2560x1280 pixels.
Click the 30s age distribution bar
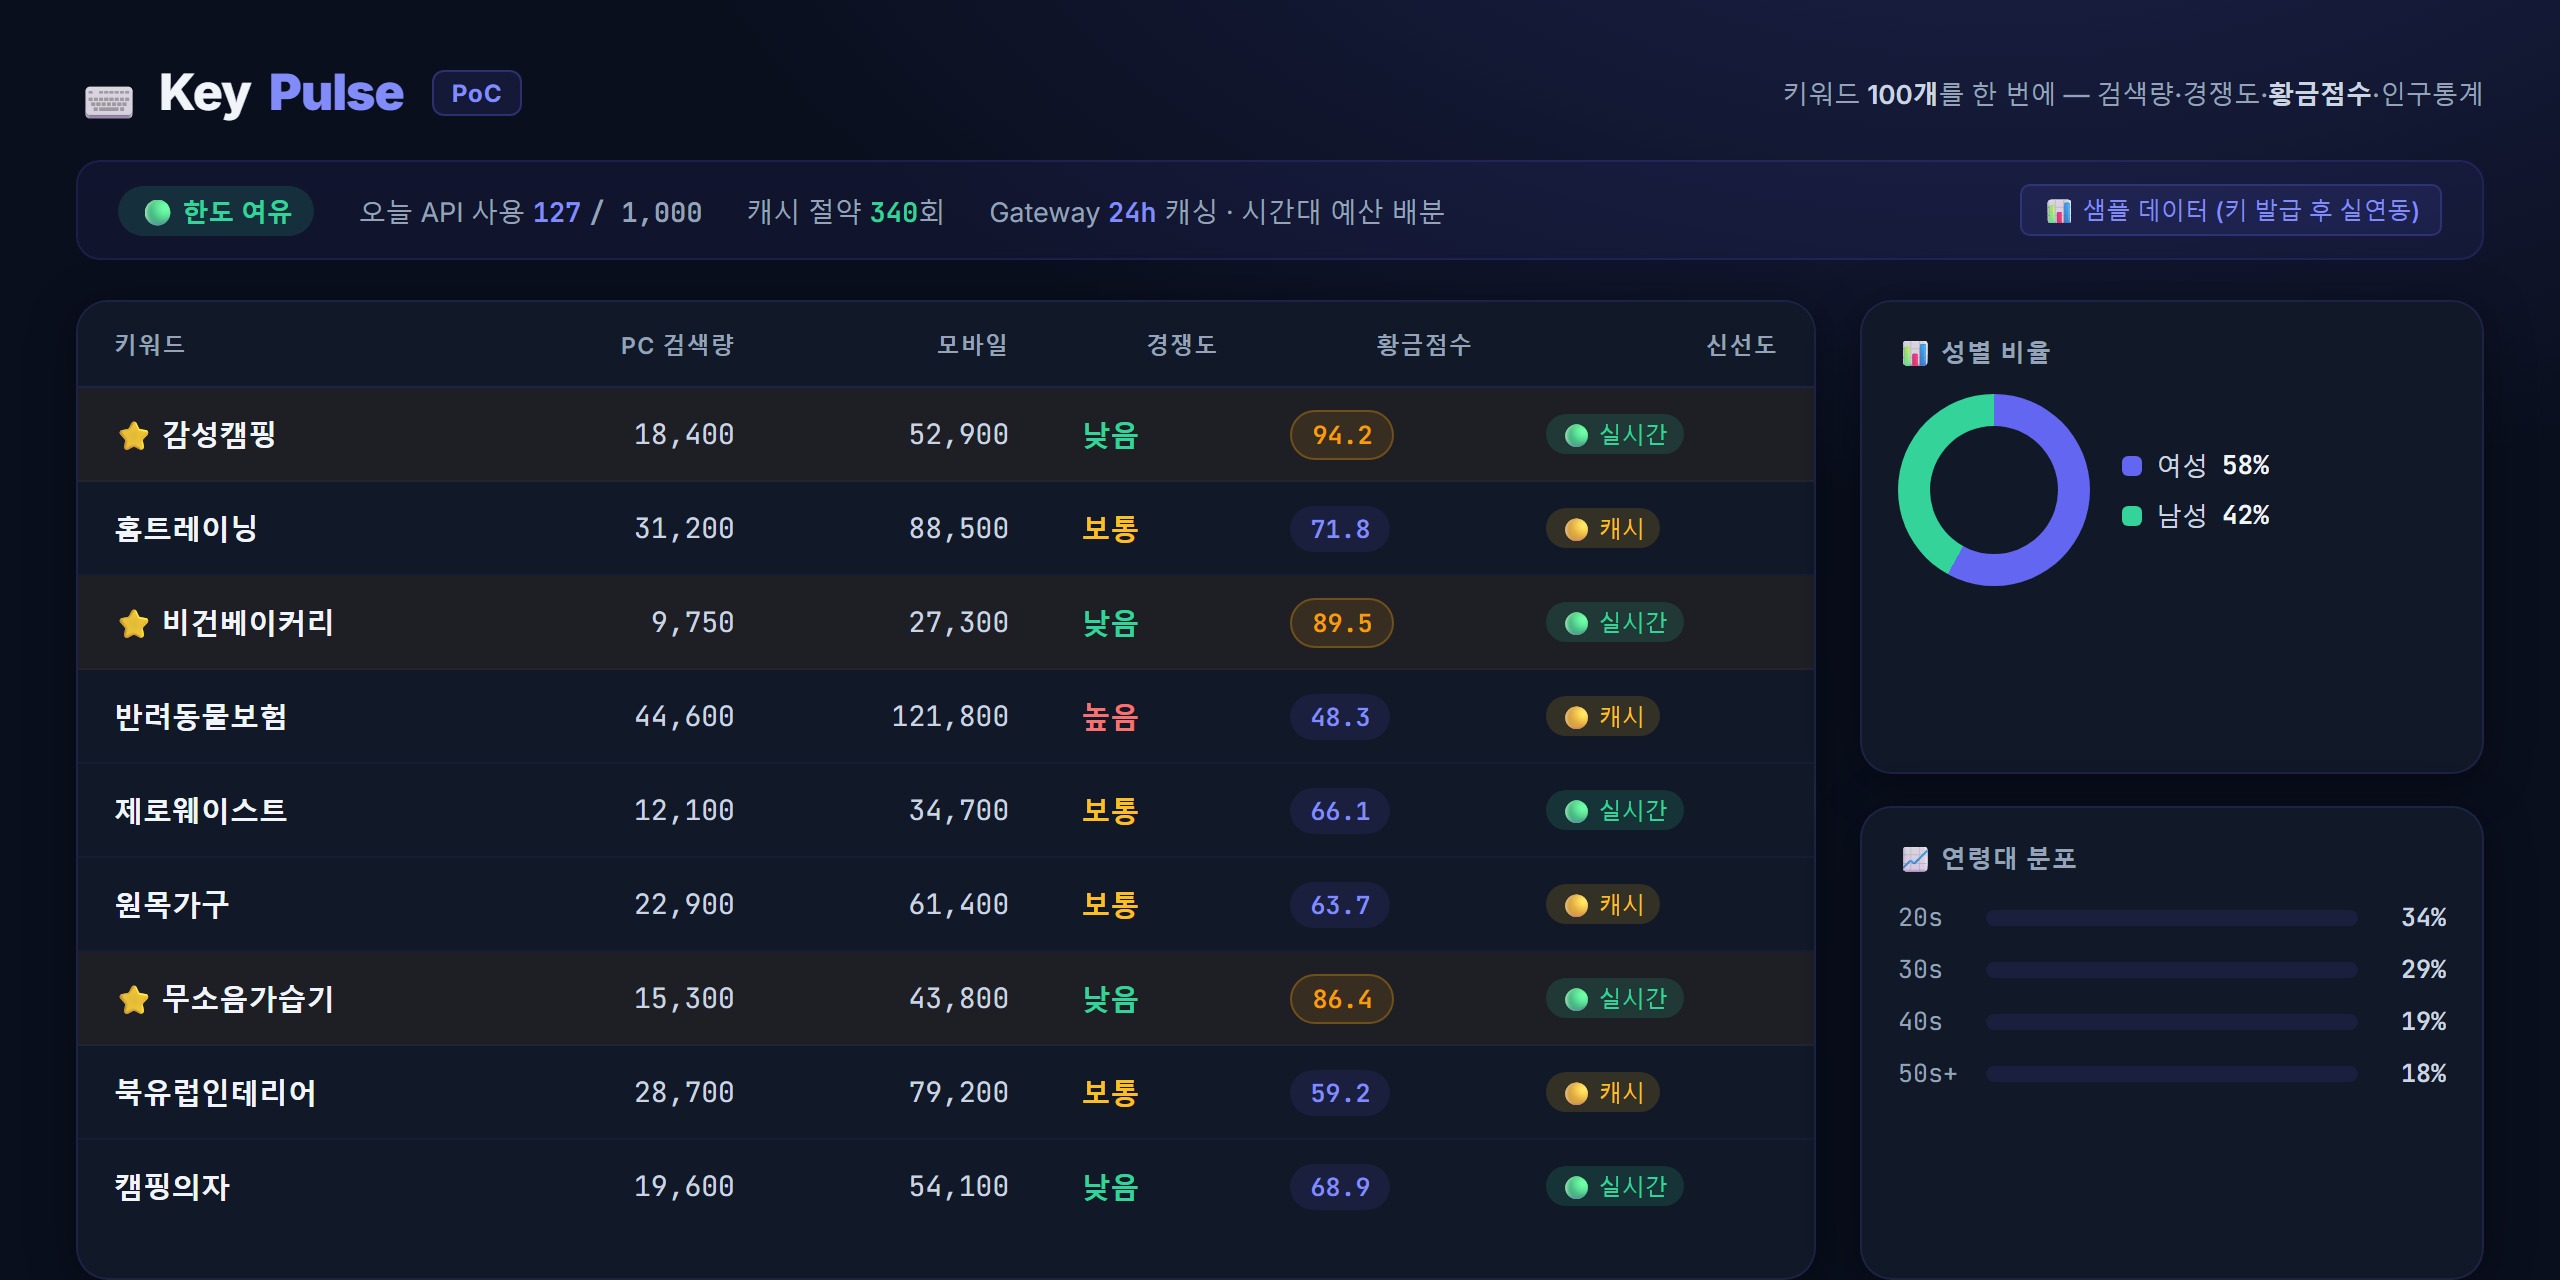pyautogui.click(x=2171, y=970)
